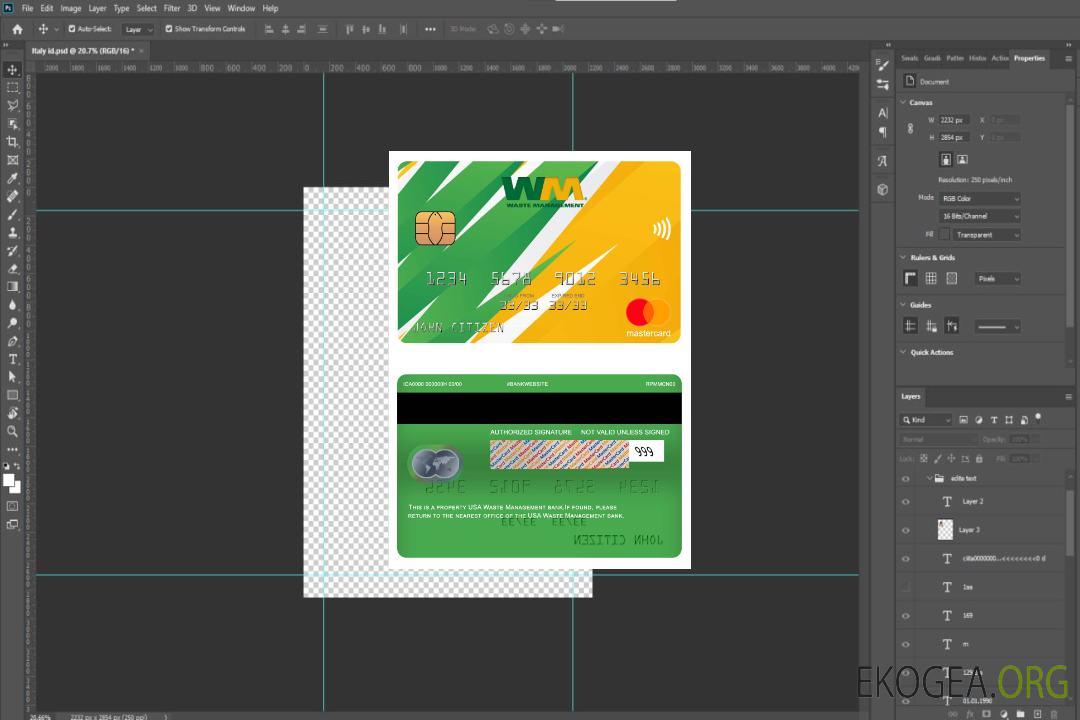Open the Layer menu
This screenshot has width=1080, height=720.
pos(97,8)
